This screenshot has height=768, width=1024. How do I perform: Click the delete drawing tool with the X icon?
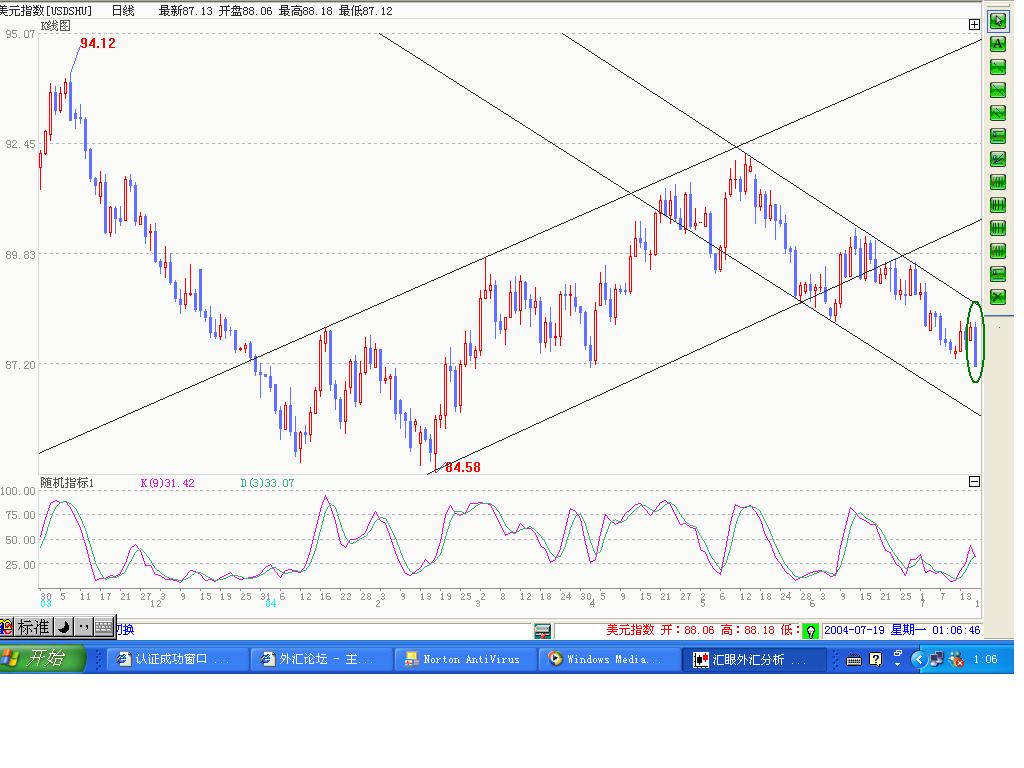(997, 297)
